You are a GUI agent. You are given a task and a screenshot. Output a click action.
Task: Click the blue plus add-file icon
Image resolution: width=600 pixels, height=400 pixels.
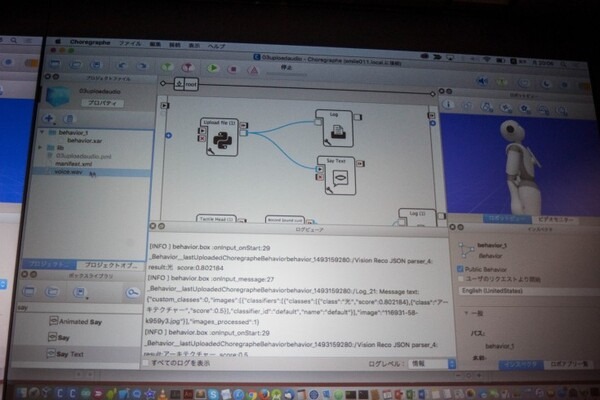click(51, 119)
